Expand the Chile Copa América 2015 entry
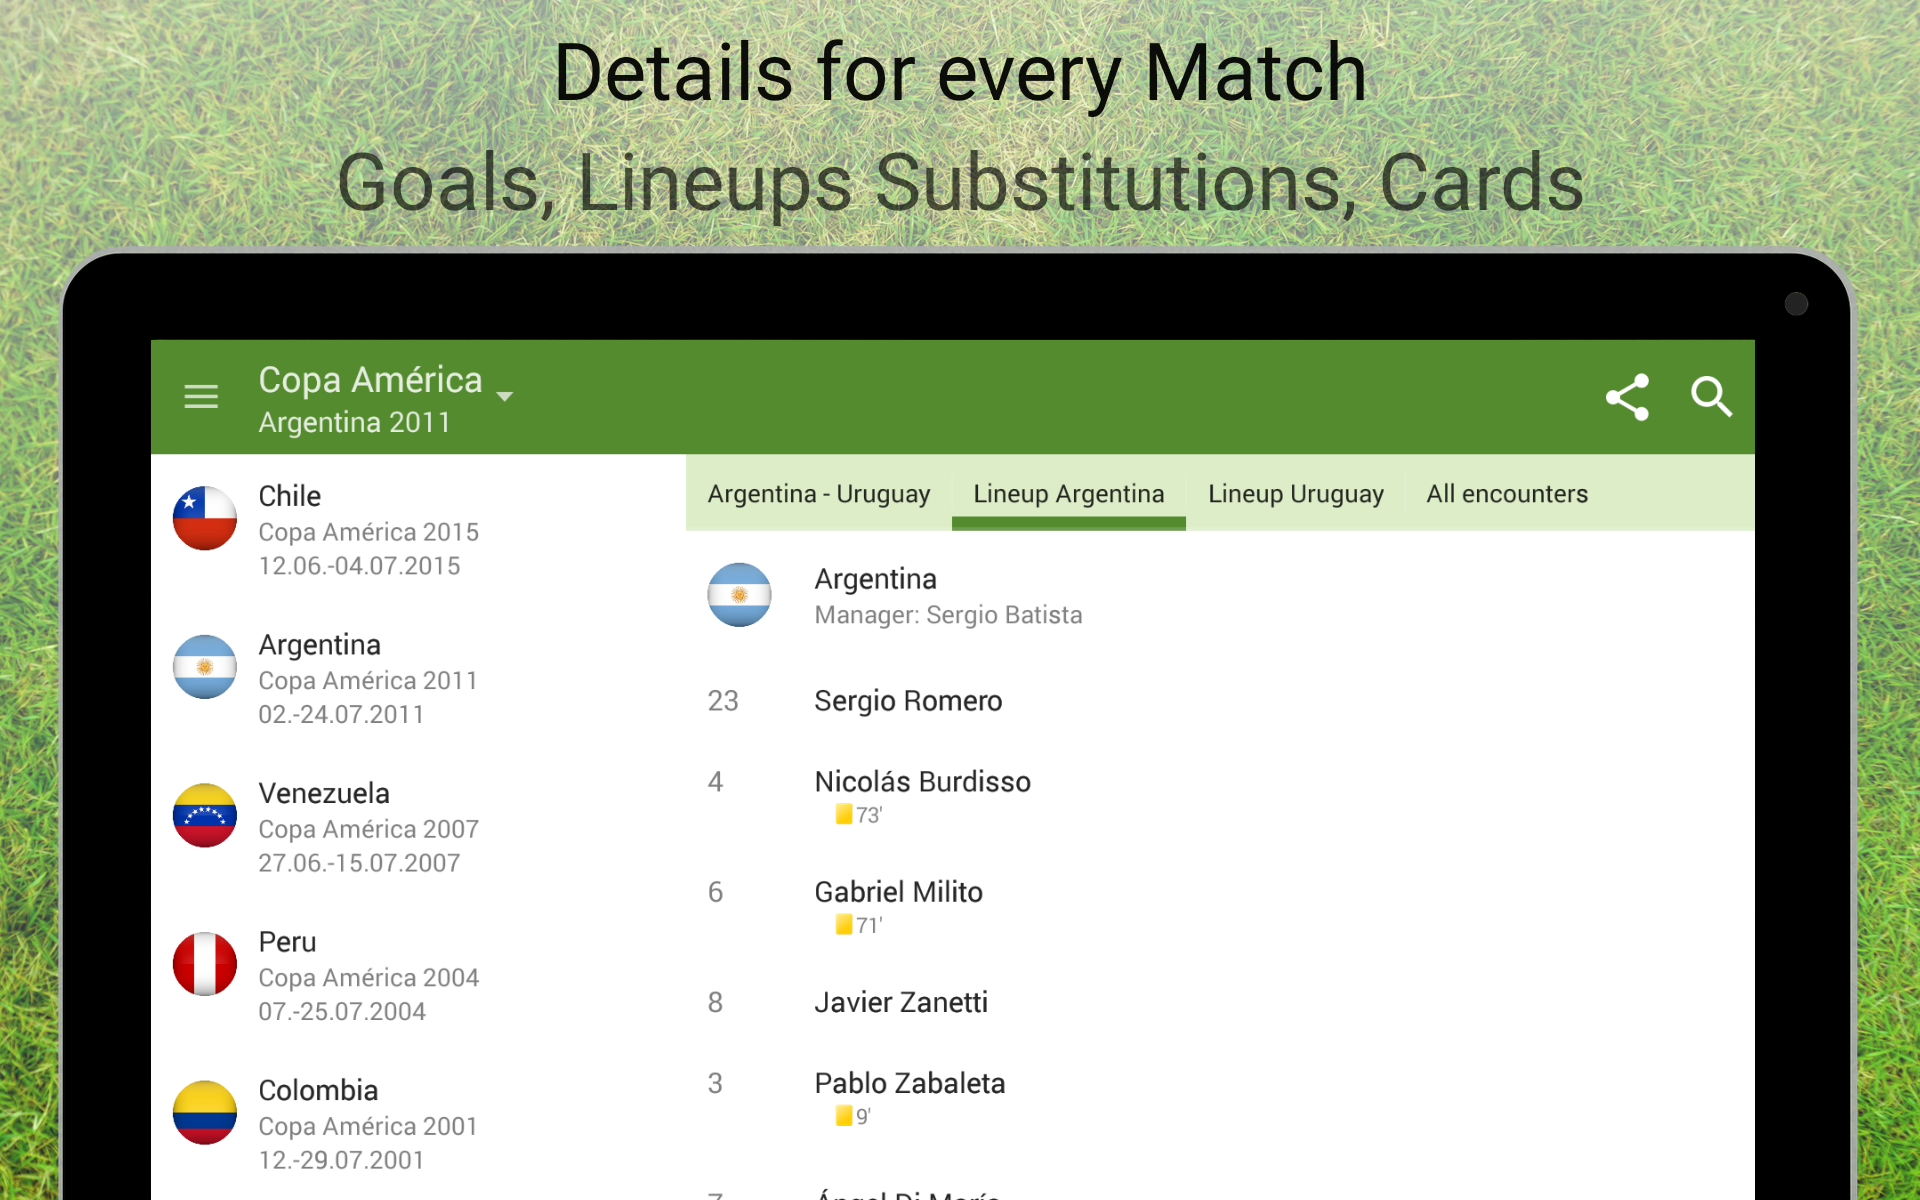1920x1200 pixels. pos(368,531)
